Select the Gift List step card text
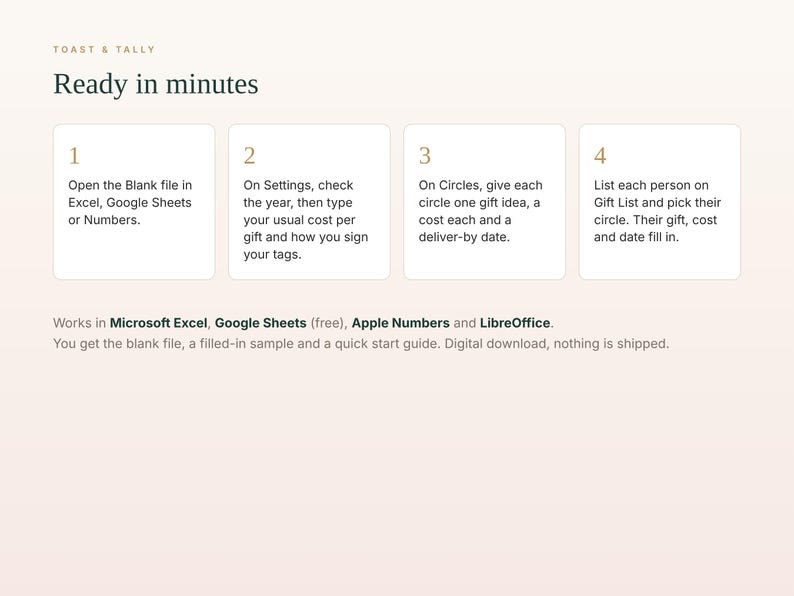This screenshot has height=596, width=794. pos(657,211)
